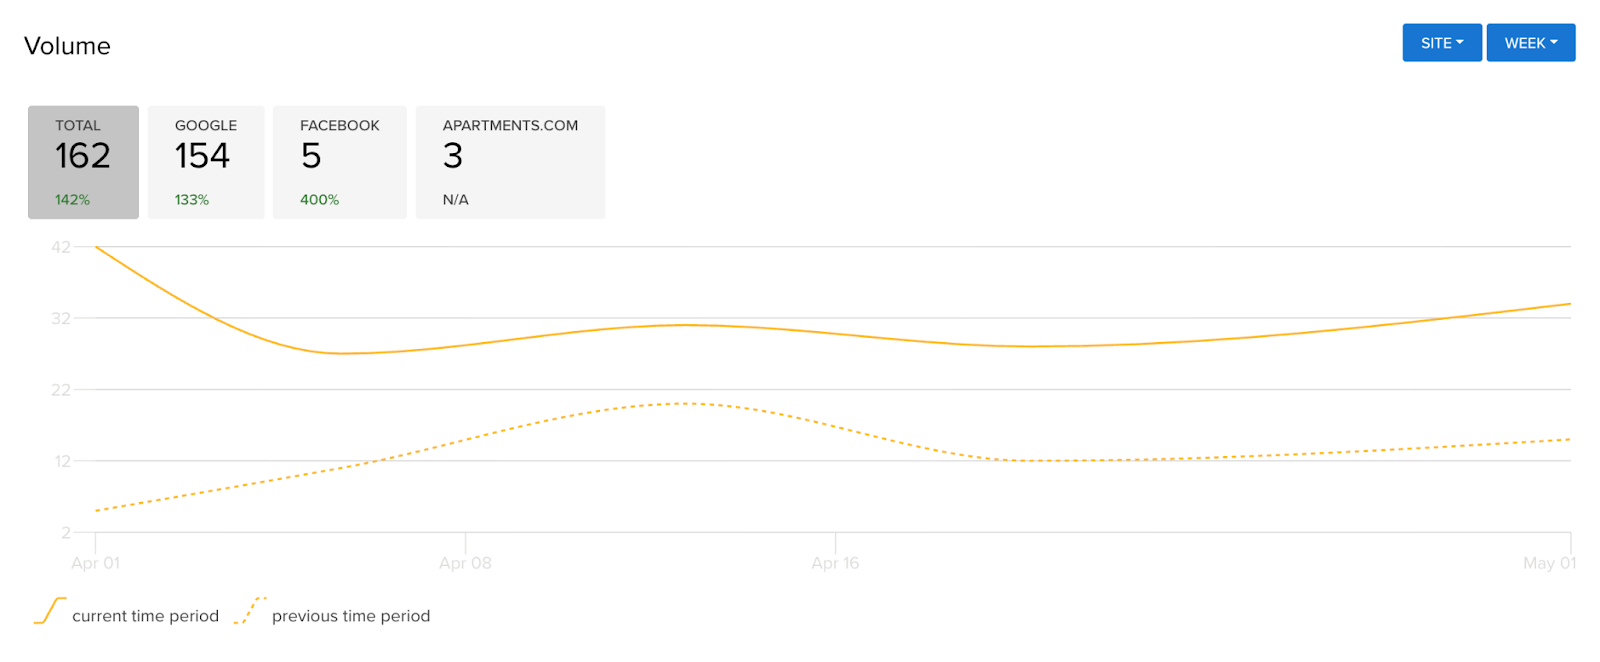This screenshot has height=662, width=1600.
Task: Click the Volume heading
Action: click(x=67, y=46)
